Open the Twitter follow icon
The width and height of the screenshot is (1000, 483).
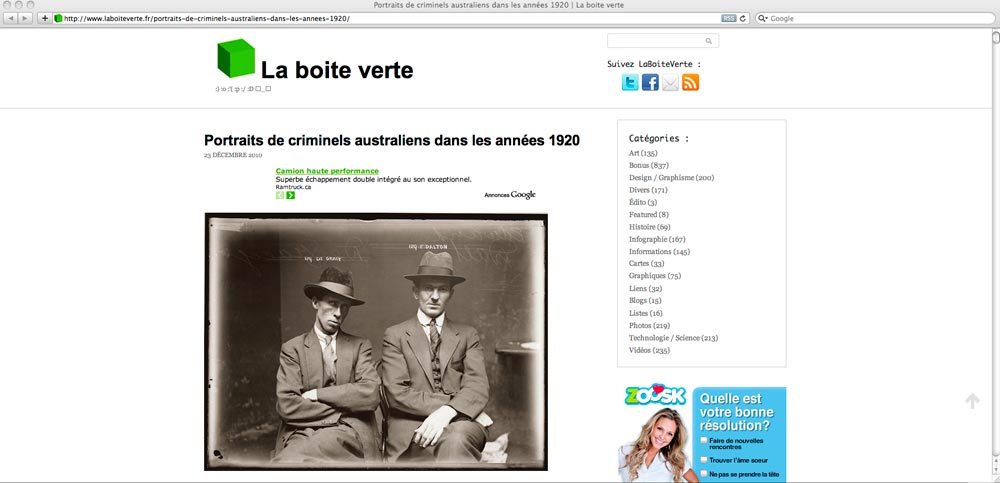(x=630, y=83)
